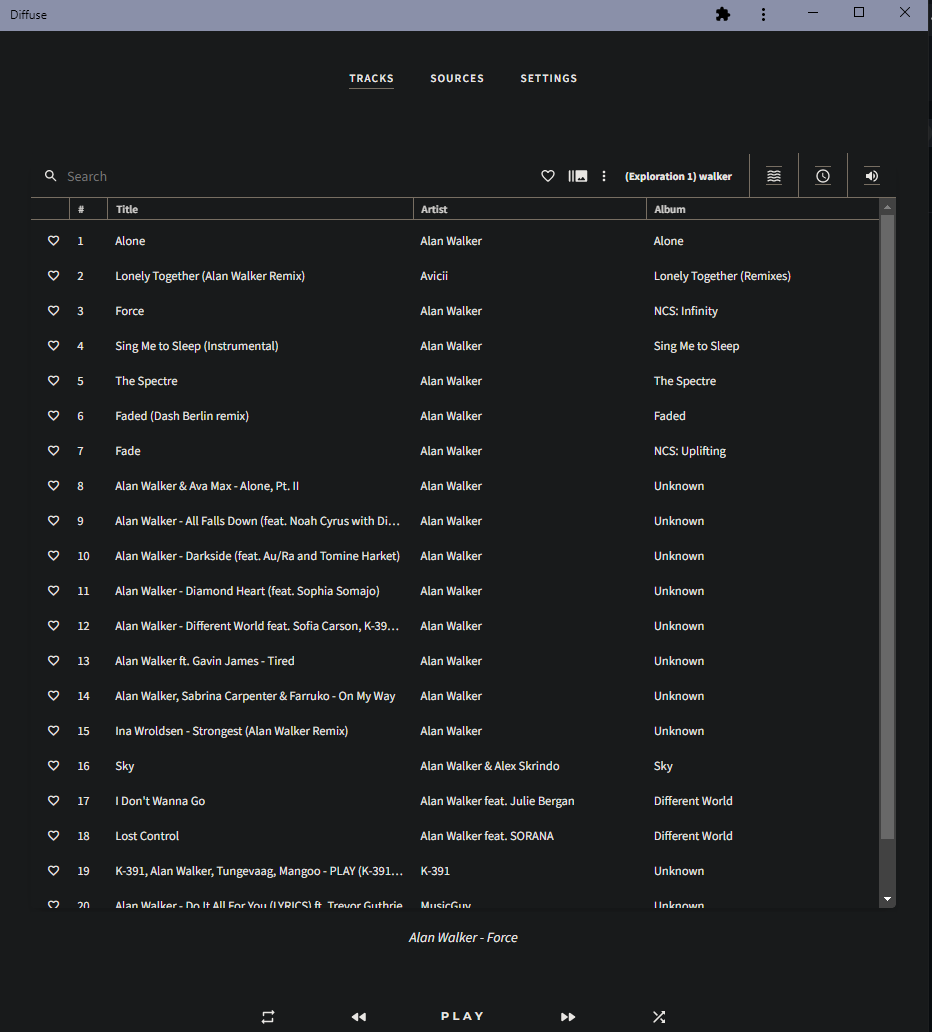
Task: Favourite Sing Me to Sleep (Instrumental)
Action: (x=53, y=346)
